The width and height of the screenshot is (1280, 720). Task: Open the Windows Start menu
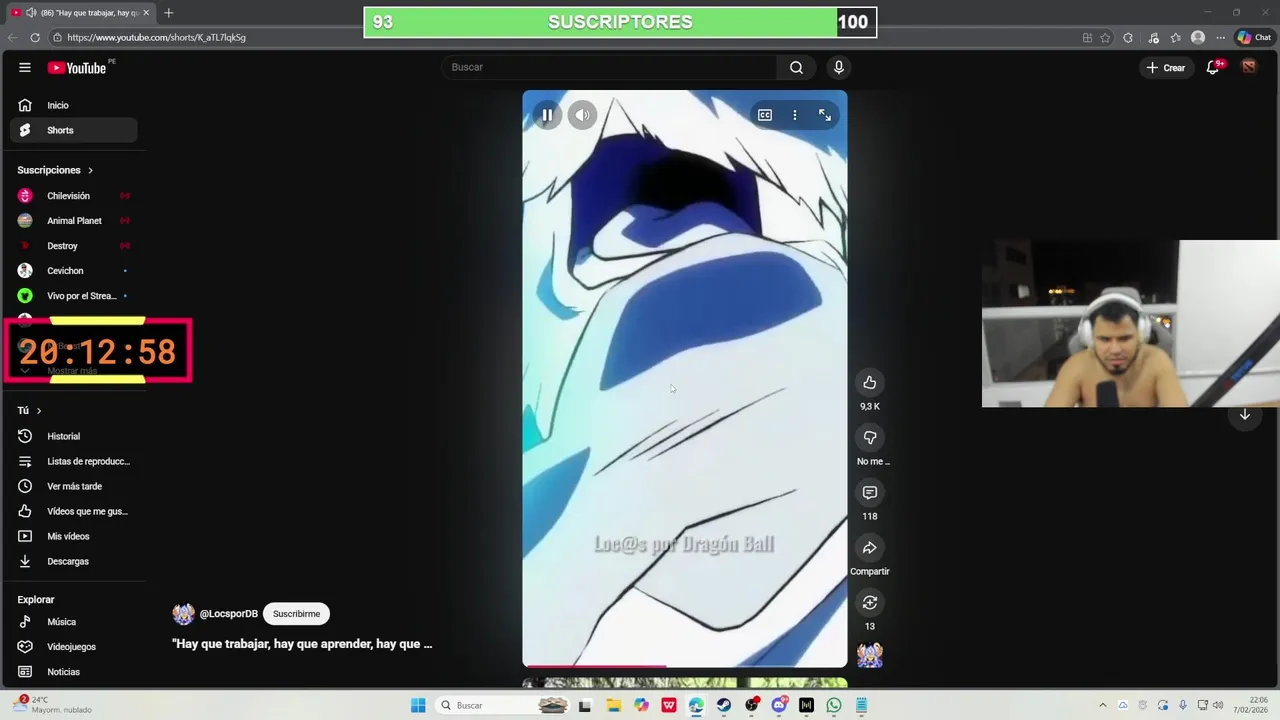(x=418, y=705)
